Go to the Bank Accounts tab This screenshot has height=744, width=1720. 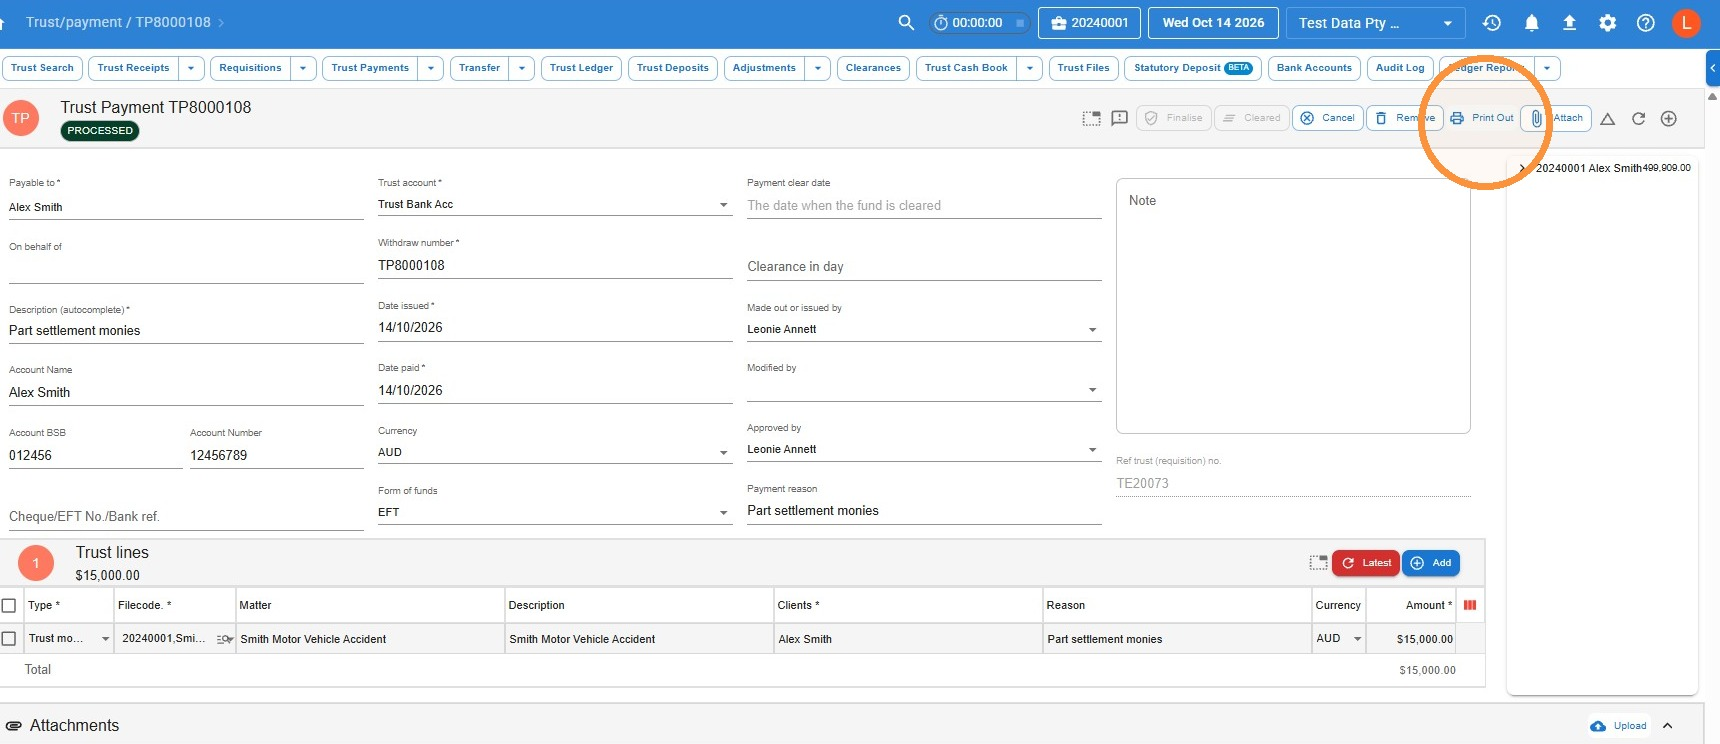pos(1314,68)
